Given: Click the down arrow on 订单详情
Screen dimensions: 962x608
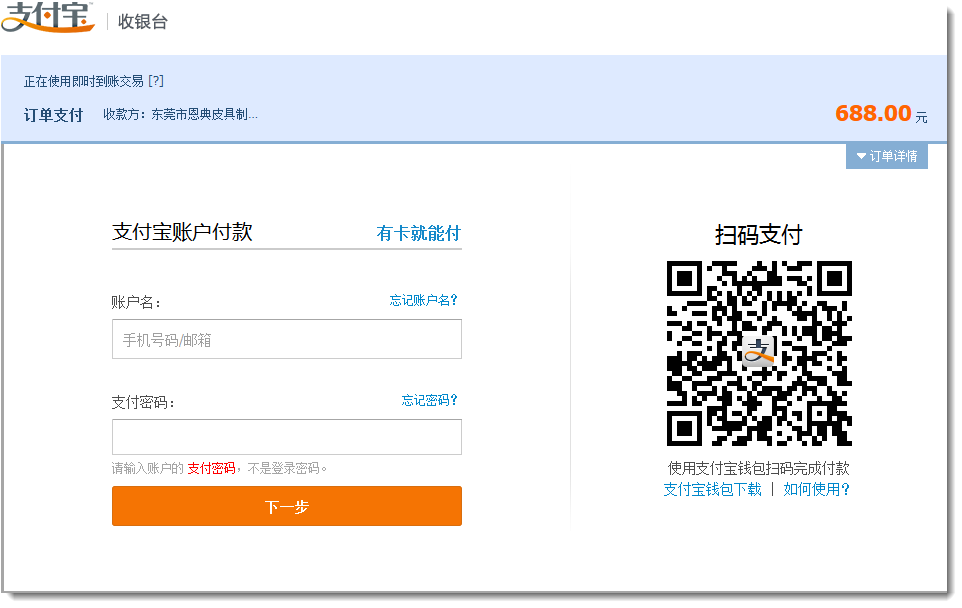Looking at the screenshot, I should click(x=860, y=157).
